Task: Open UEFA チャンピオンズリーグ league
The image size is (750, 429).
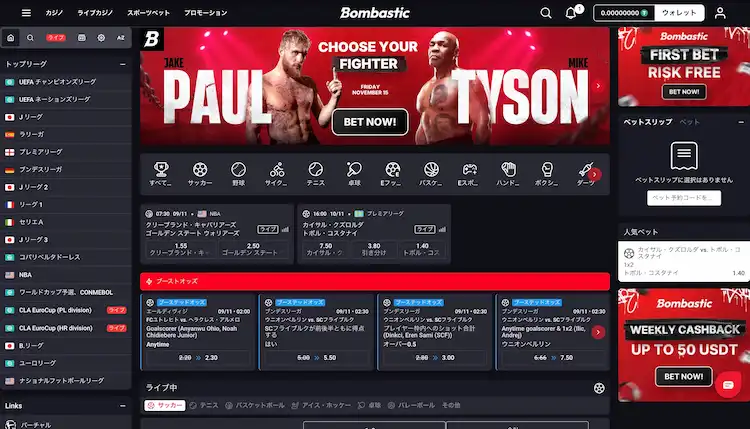Action: point(66,82)
